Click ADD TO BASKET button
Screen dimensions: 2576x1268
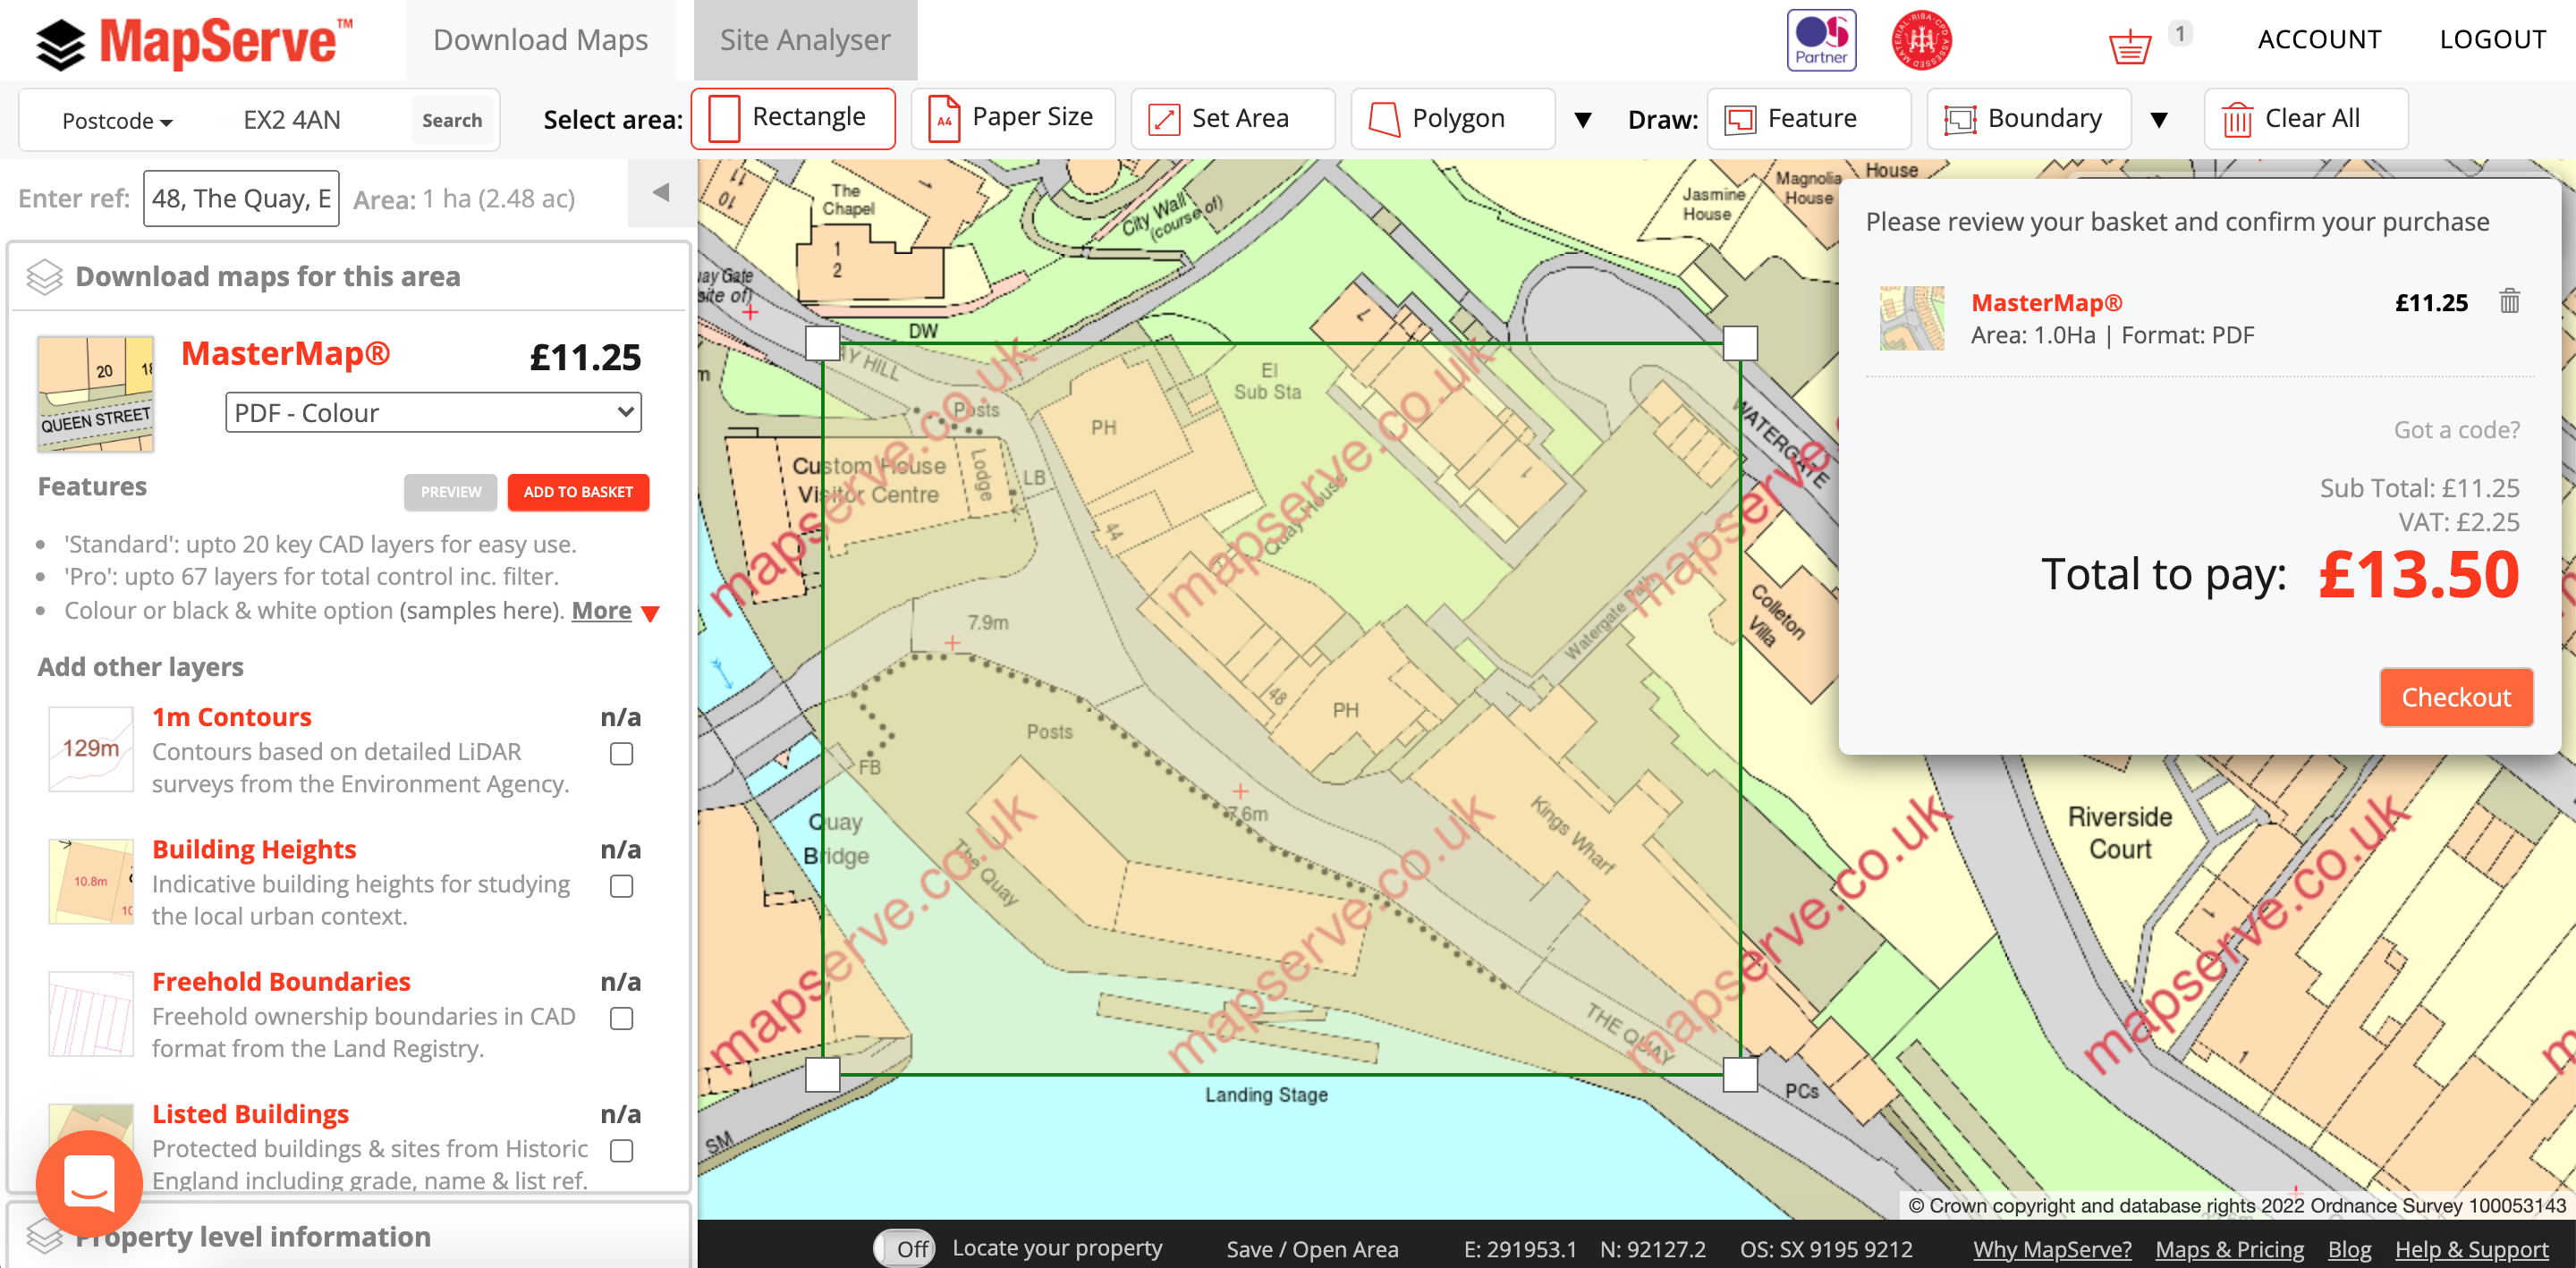578,492
